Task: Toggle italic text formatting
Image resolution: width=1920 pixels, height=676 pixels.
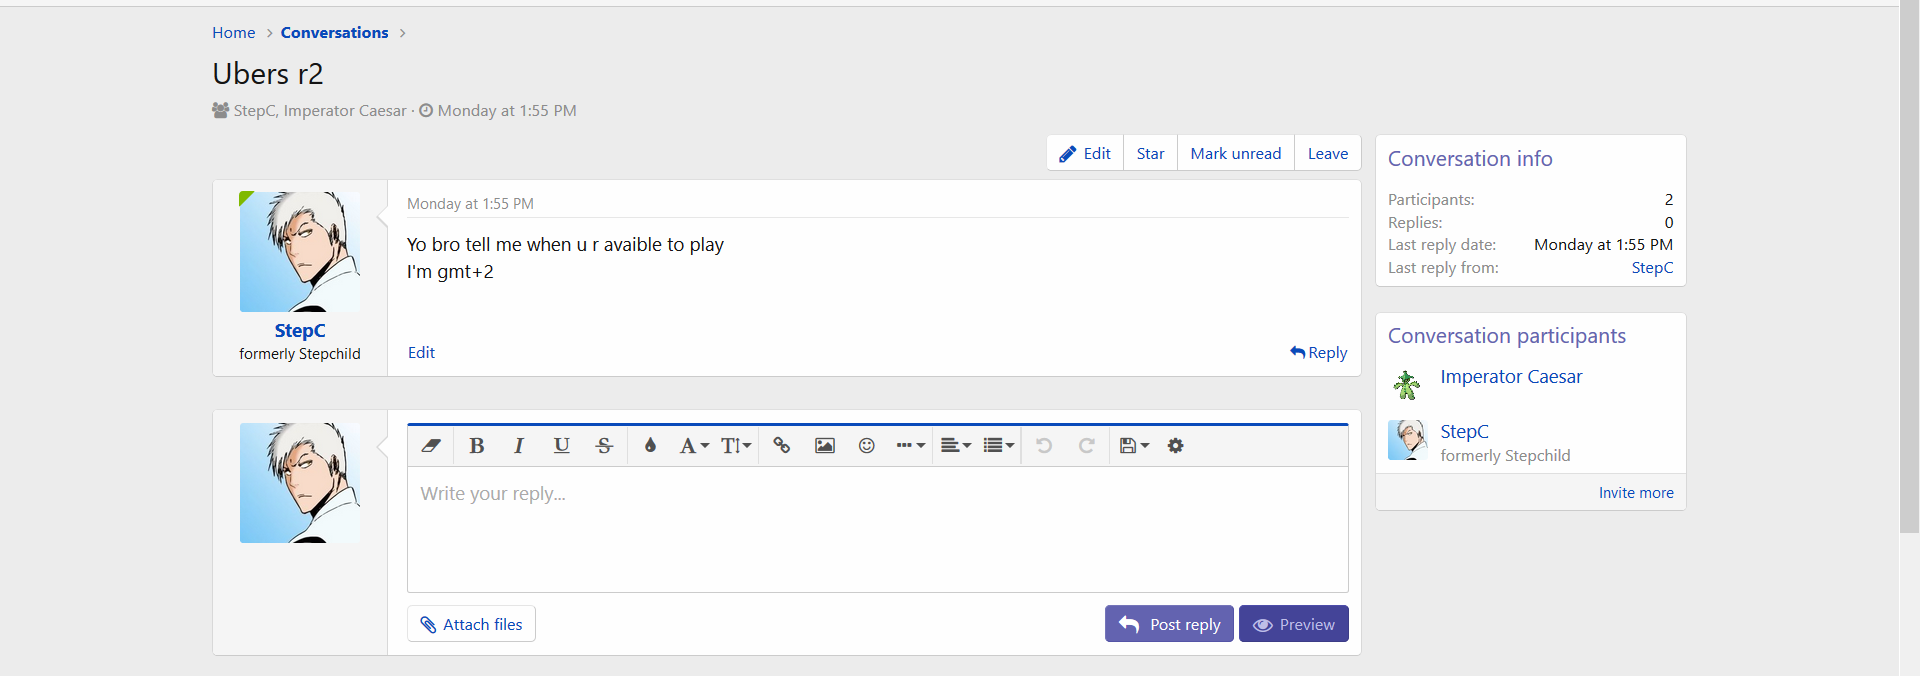Action: [519, 446]
